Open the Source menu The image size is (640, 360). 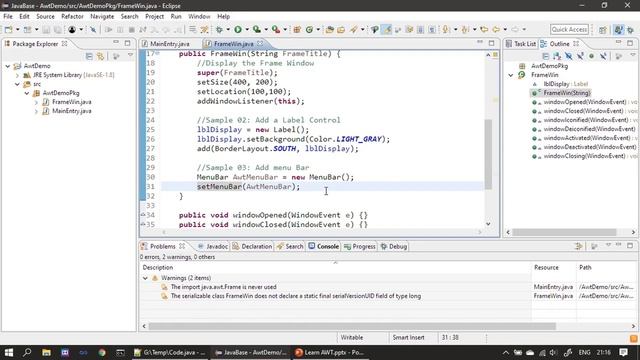click(45, 16)
